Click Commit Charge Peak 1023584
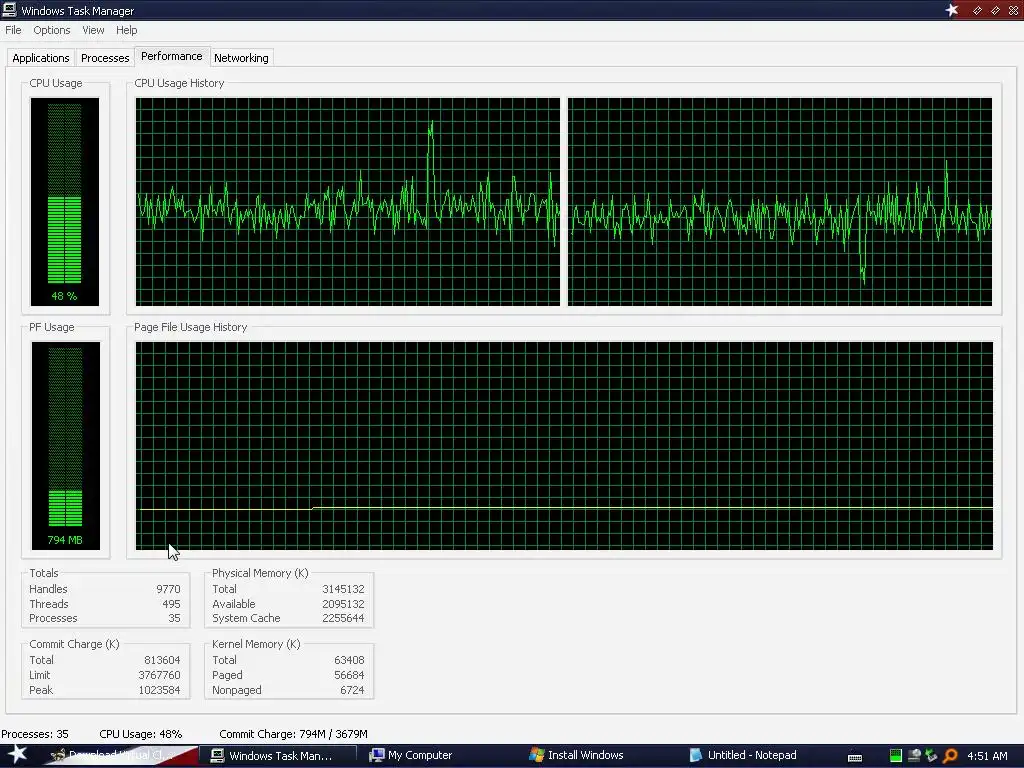The height and width of the screenshot is (768, 1024). 159,690
